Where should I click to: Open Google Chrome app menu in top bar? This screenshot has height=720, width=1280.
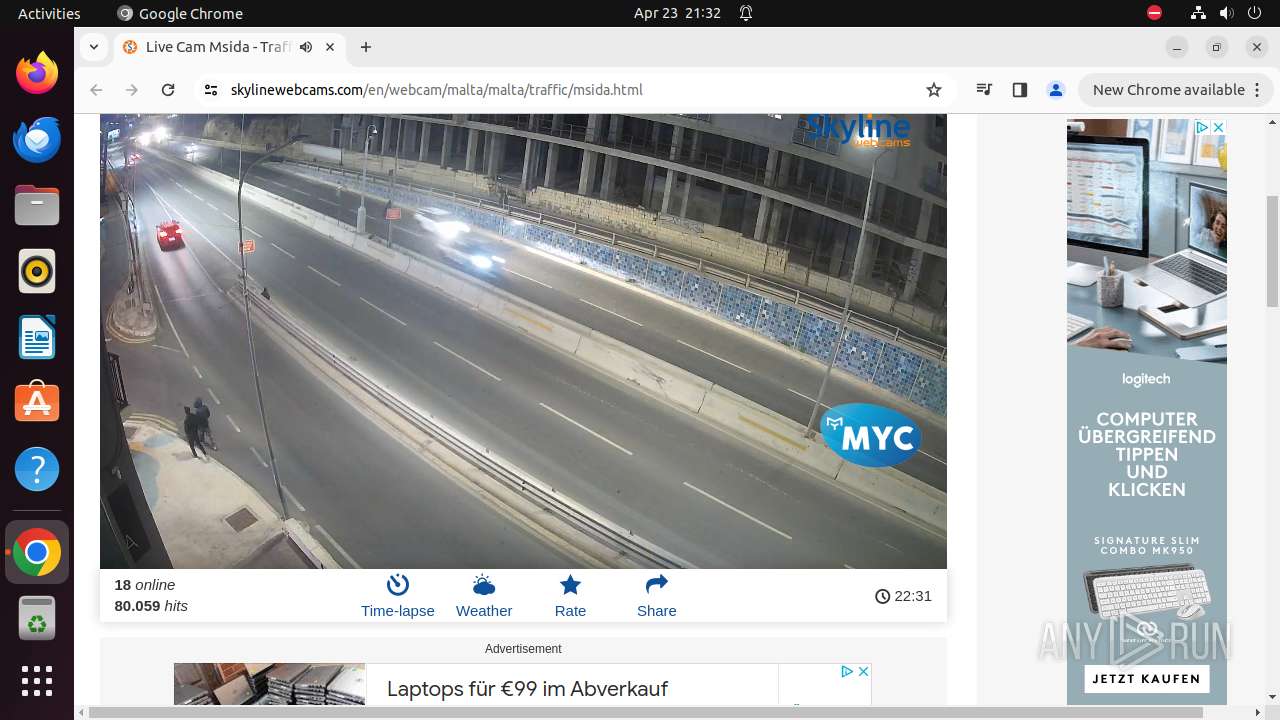click(180, 13)
